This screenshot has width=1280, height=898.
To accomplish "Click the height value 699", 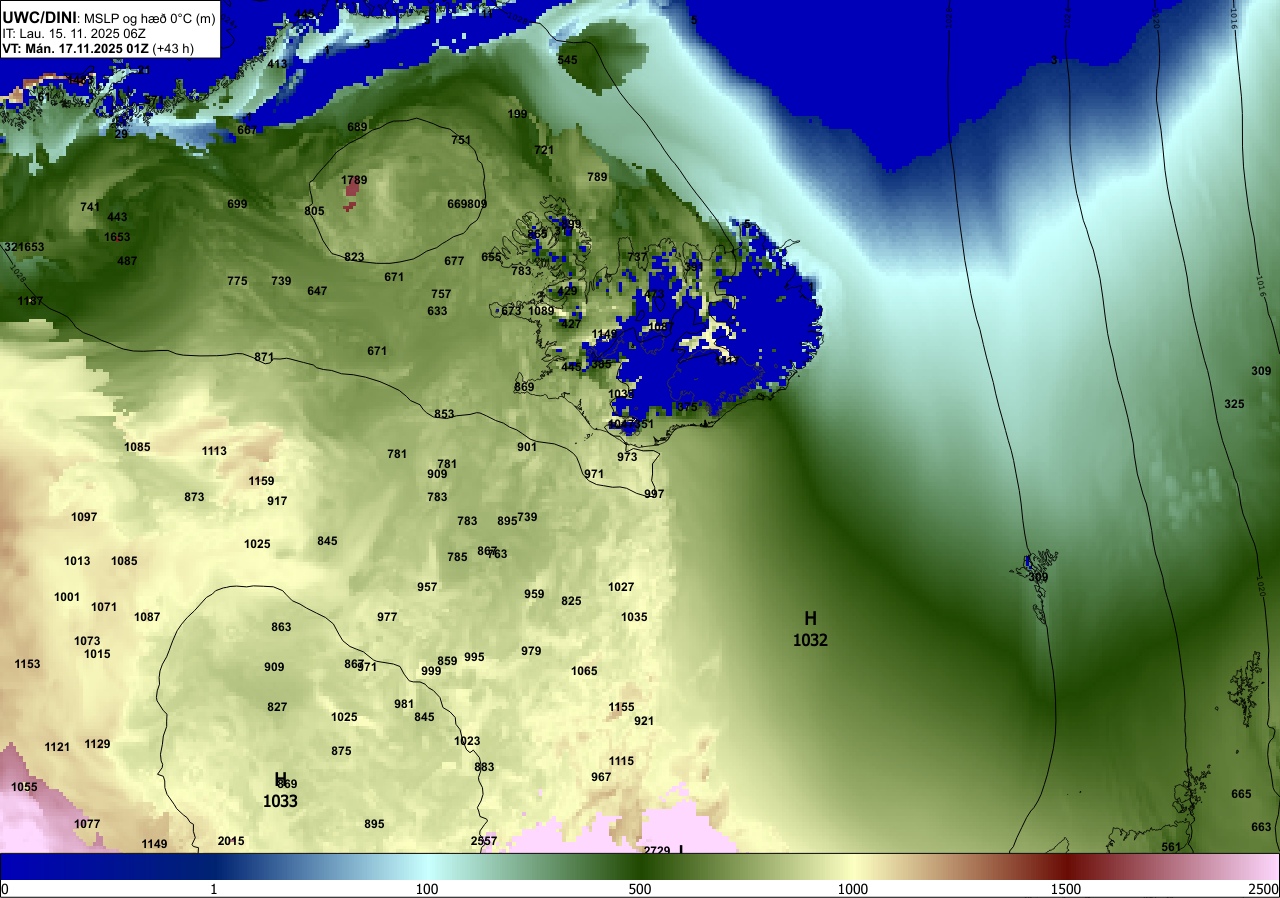I will point(237,204).
